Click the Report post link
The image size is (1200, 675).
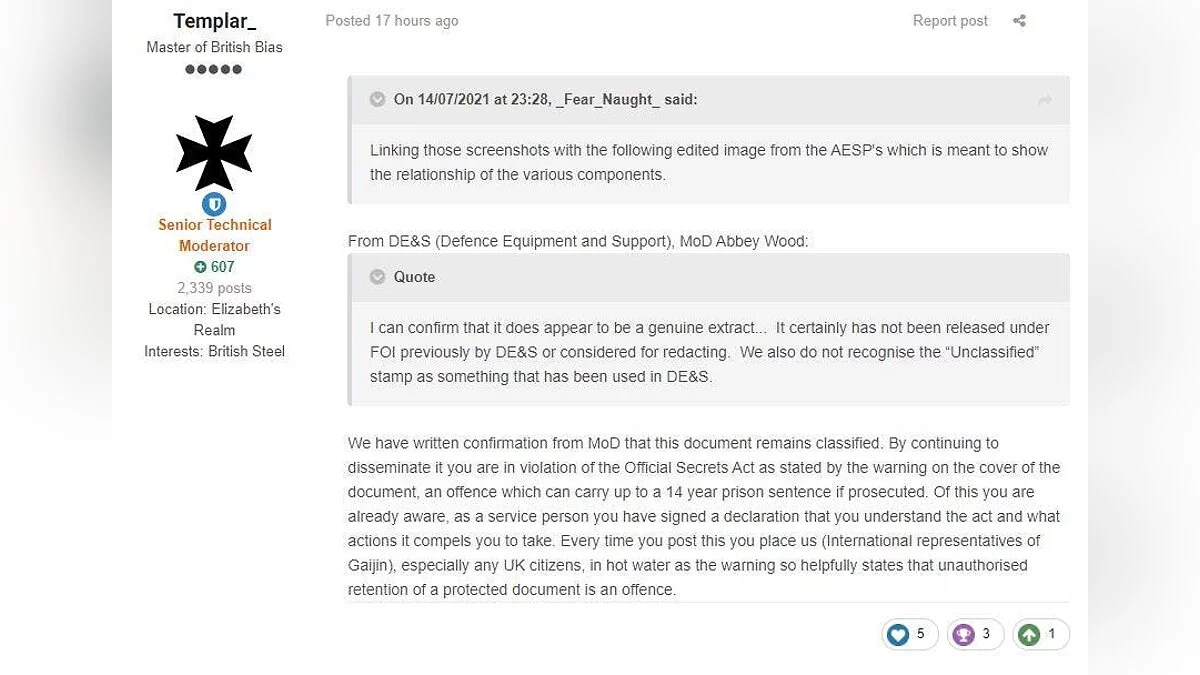pos(950,21)
